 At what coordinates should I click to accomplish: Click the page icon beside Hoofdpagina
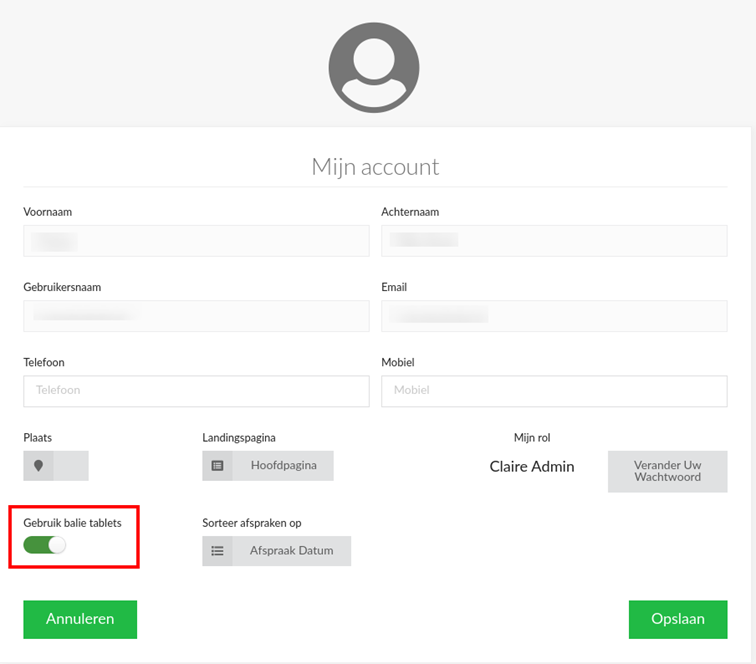[217, 466]
